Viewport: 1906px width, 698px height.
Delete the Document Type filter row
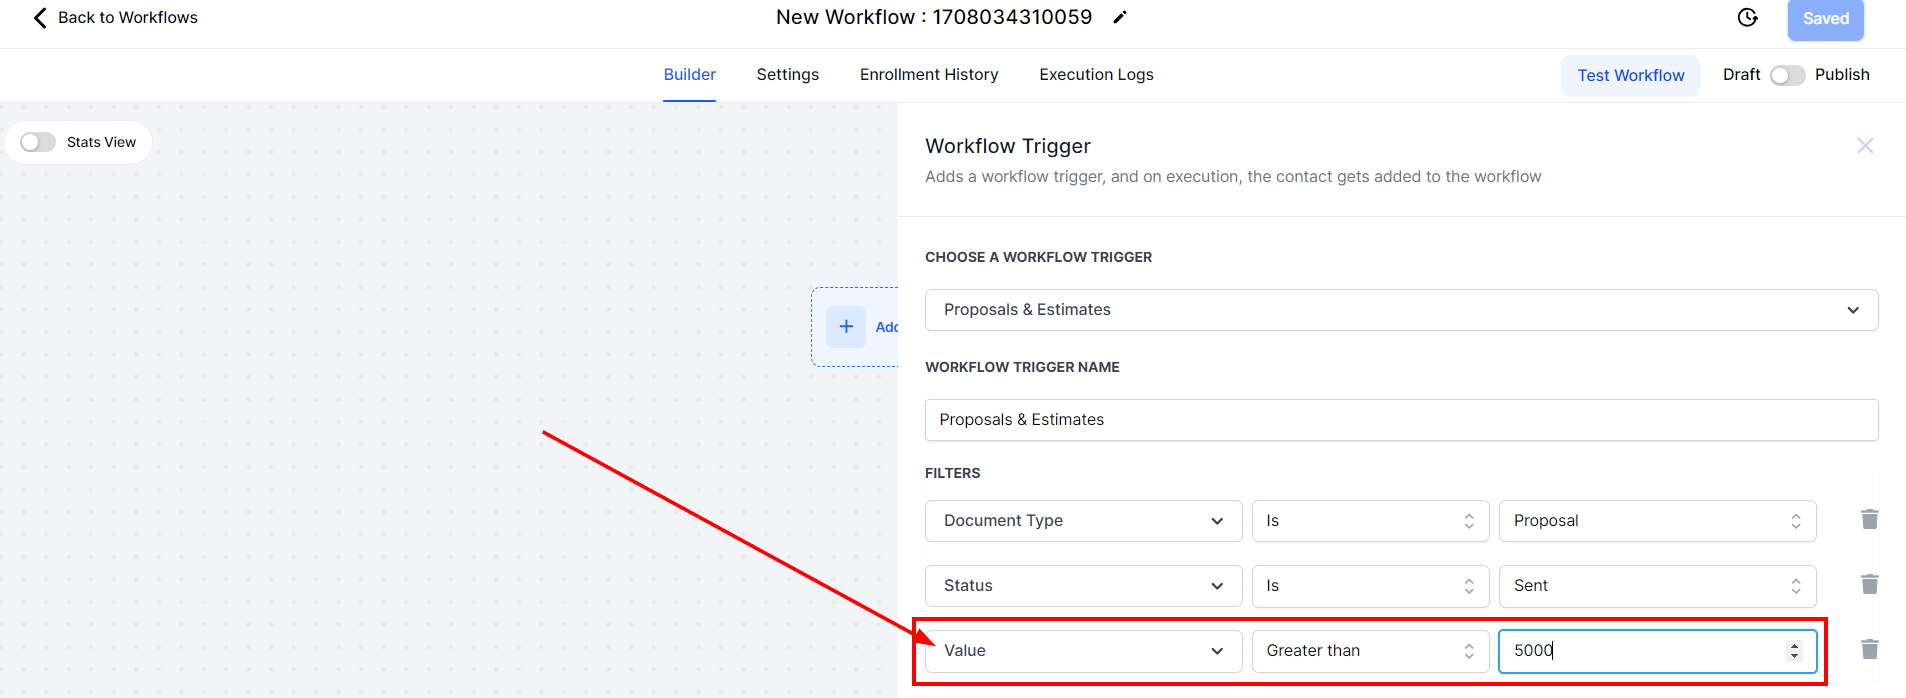pos(1869,519)
